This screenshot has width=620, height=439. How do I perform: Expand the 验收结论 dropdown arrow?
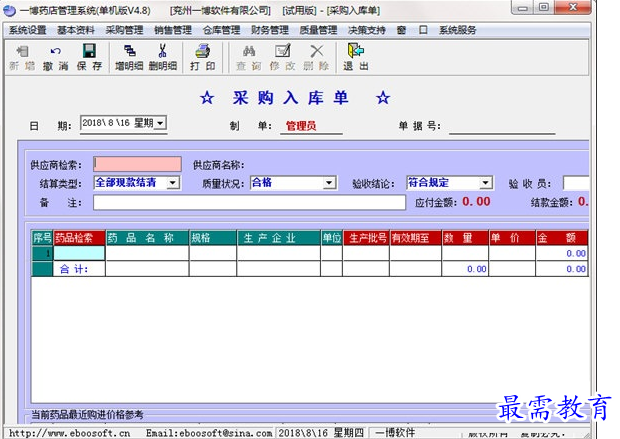(485, 183)
